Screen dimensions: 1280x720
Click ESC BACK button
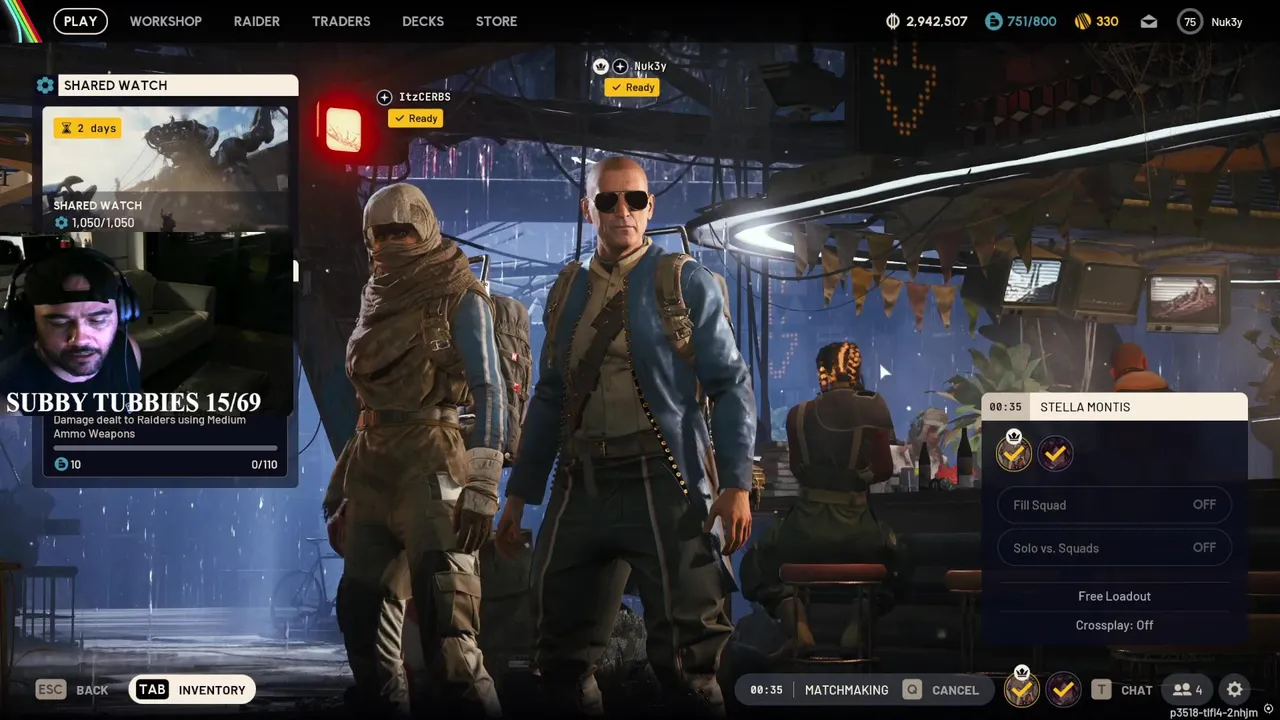pyautogui.click(x=72, y=690)
